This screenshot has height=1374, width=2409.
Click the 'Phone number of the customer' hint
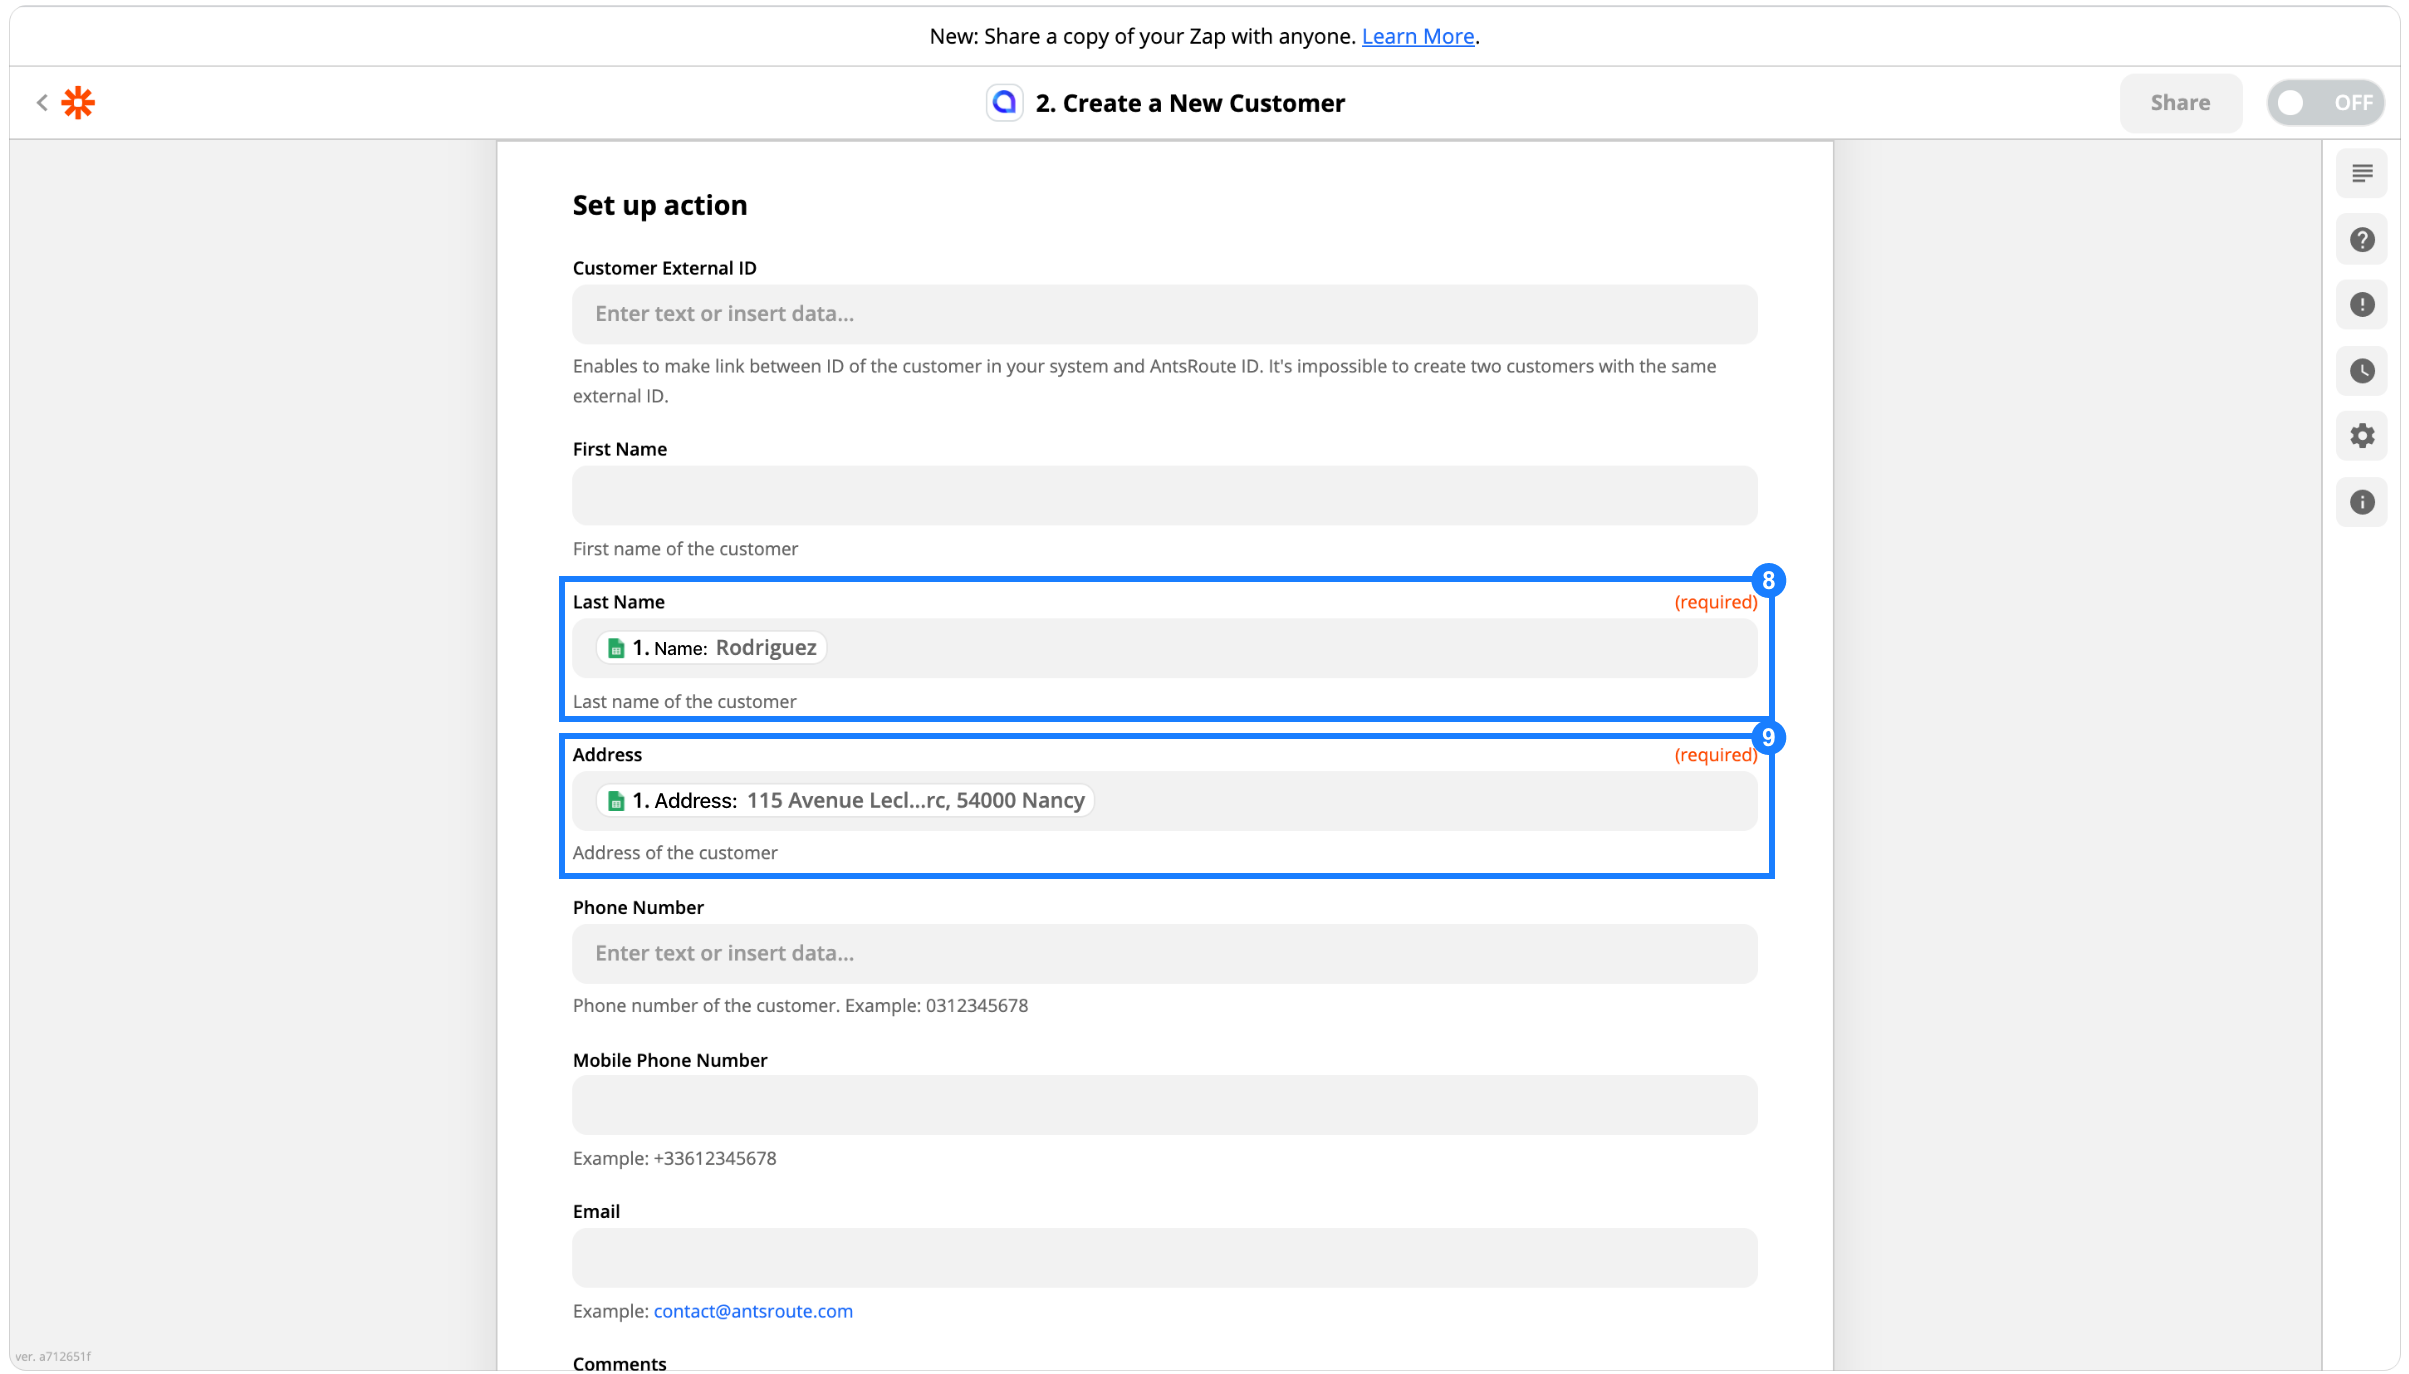click(800, 1005)
